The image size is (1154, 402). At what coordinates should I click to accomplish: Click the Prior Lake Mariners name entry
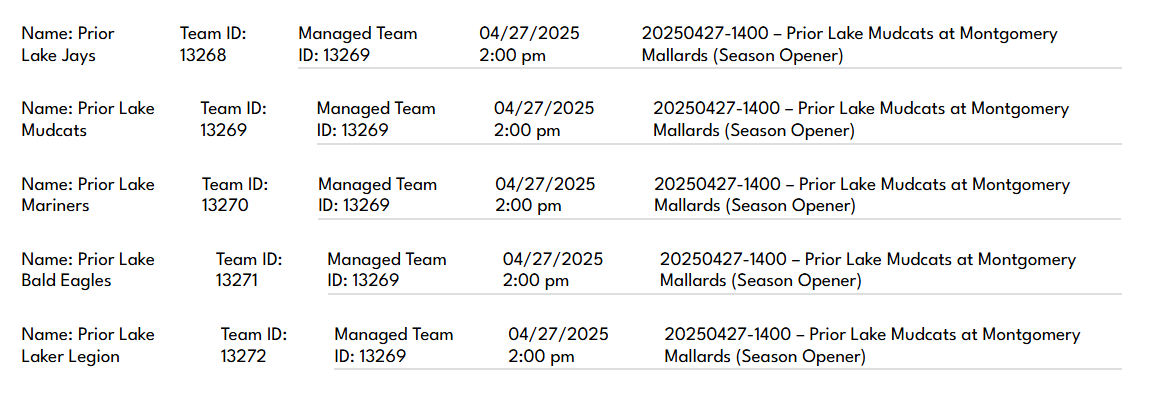tap(88, 194)
